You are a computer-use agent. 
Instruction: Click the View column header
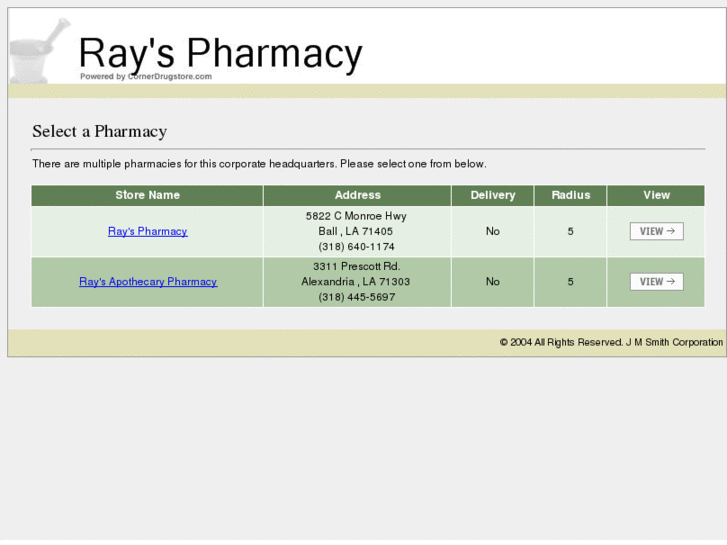pyautogui.click(x=656, y=195)
